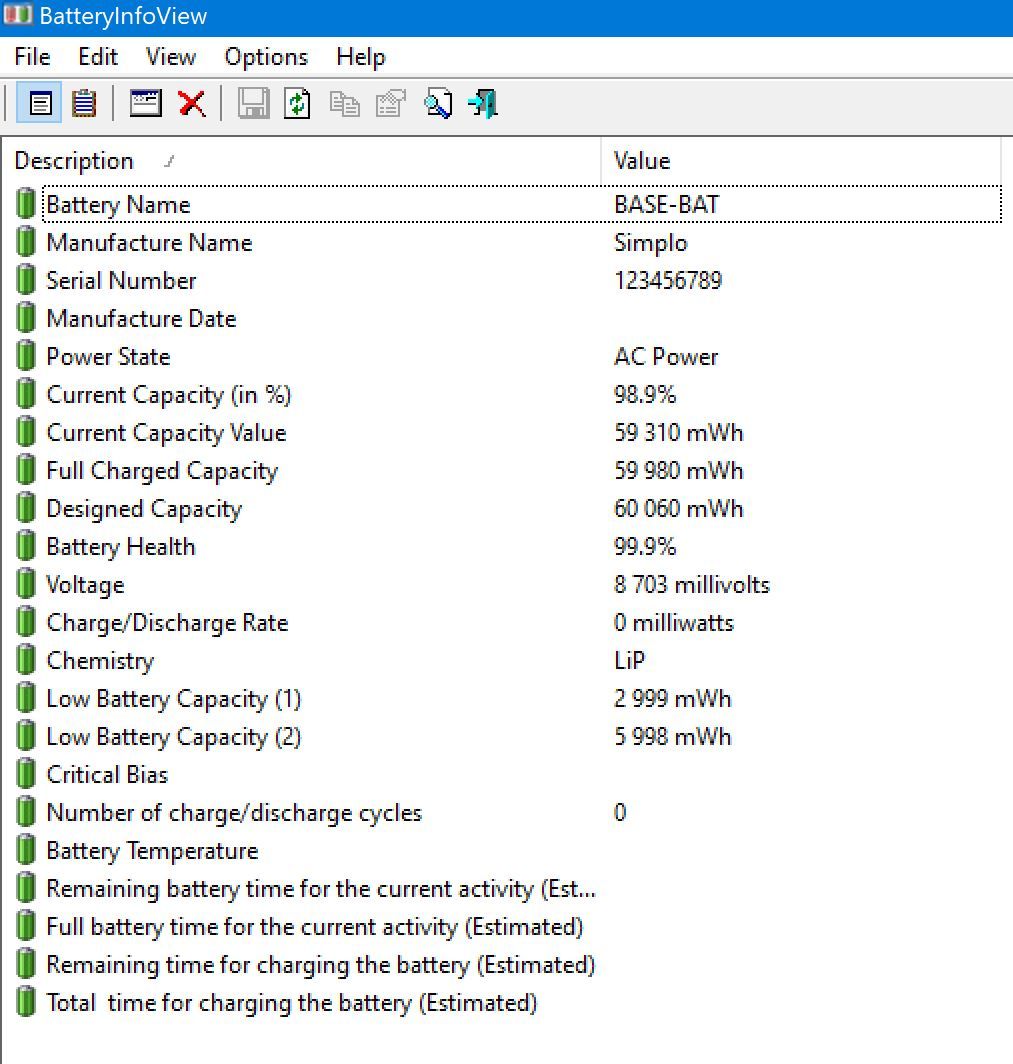Click the AC Power value
Viewport: 1013px width, 1064px height.
(x=666, y=356)
